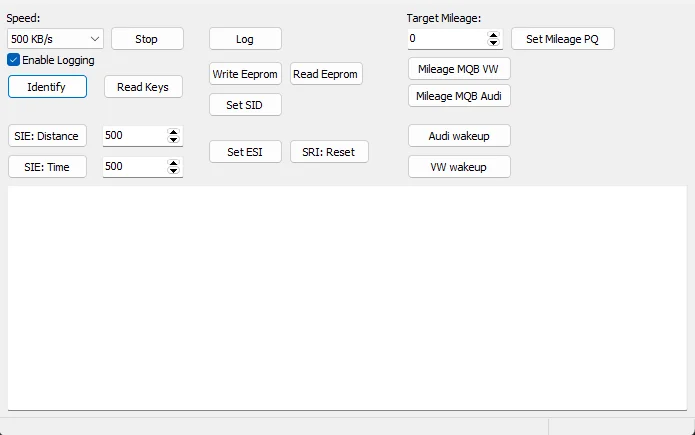Click the Stop button
Image resolution: width=695 pixels, height=435 pixels.
(x=147, y=39)
